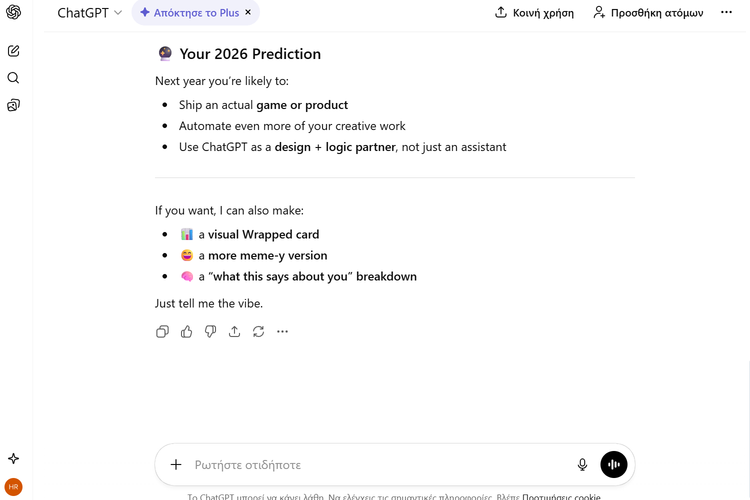Click the Κοινή χρήση share button
This screenshot has width=750, height=500.
point(535,13)
